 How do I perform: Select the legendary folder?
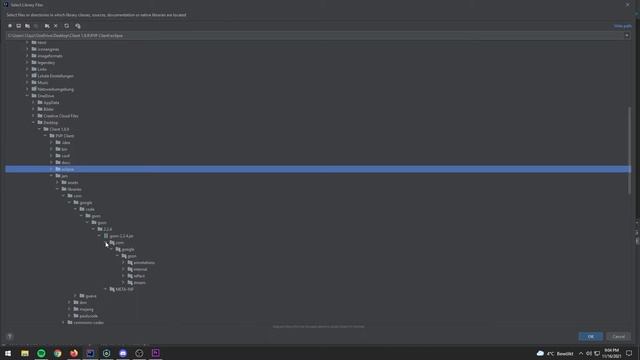(x=46, y=62)
